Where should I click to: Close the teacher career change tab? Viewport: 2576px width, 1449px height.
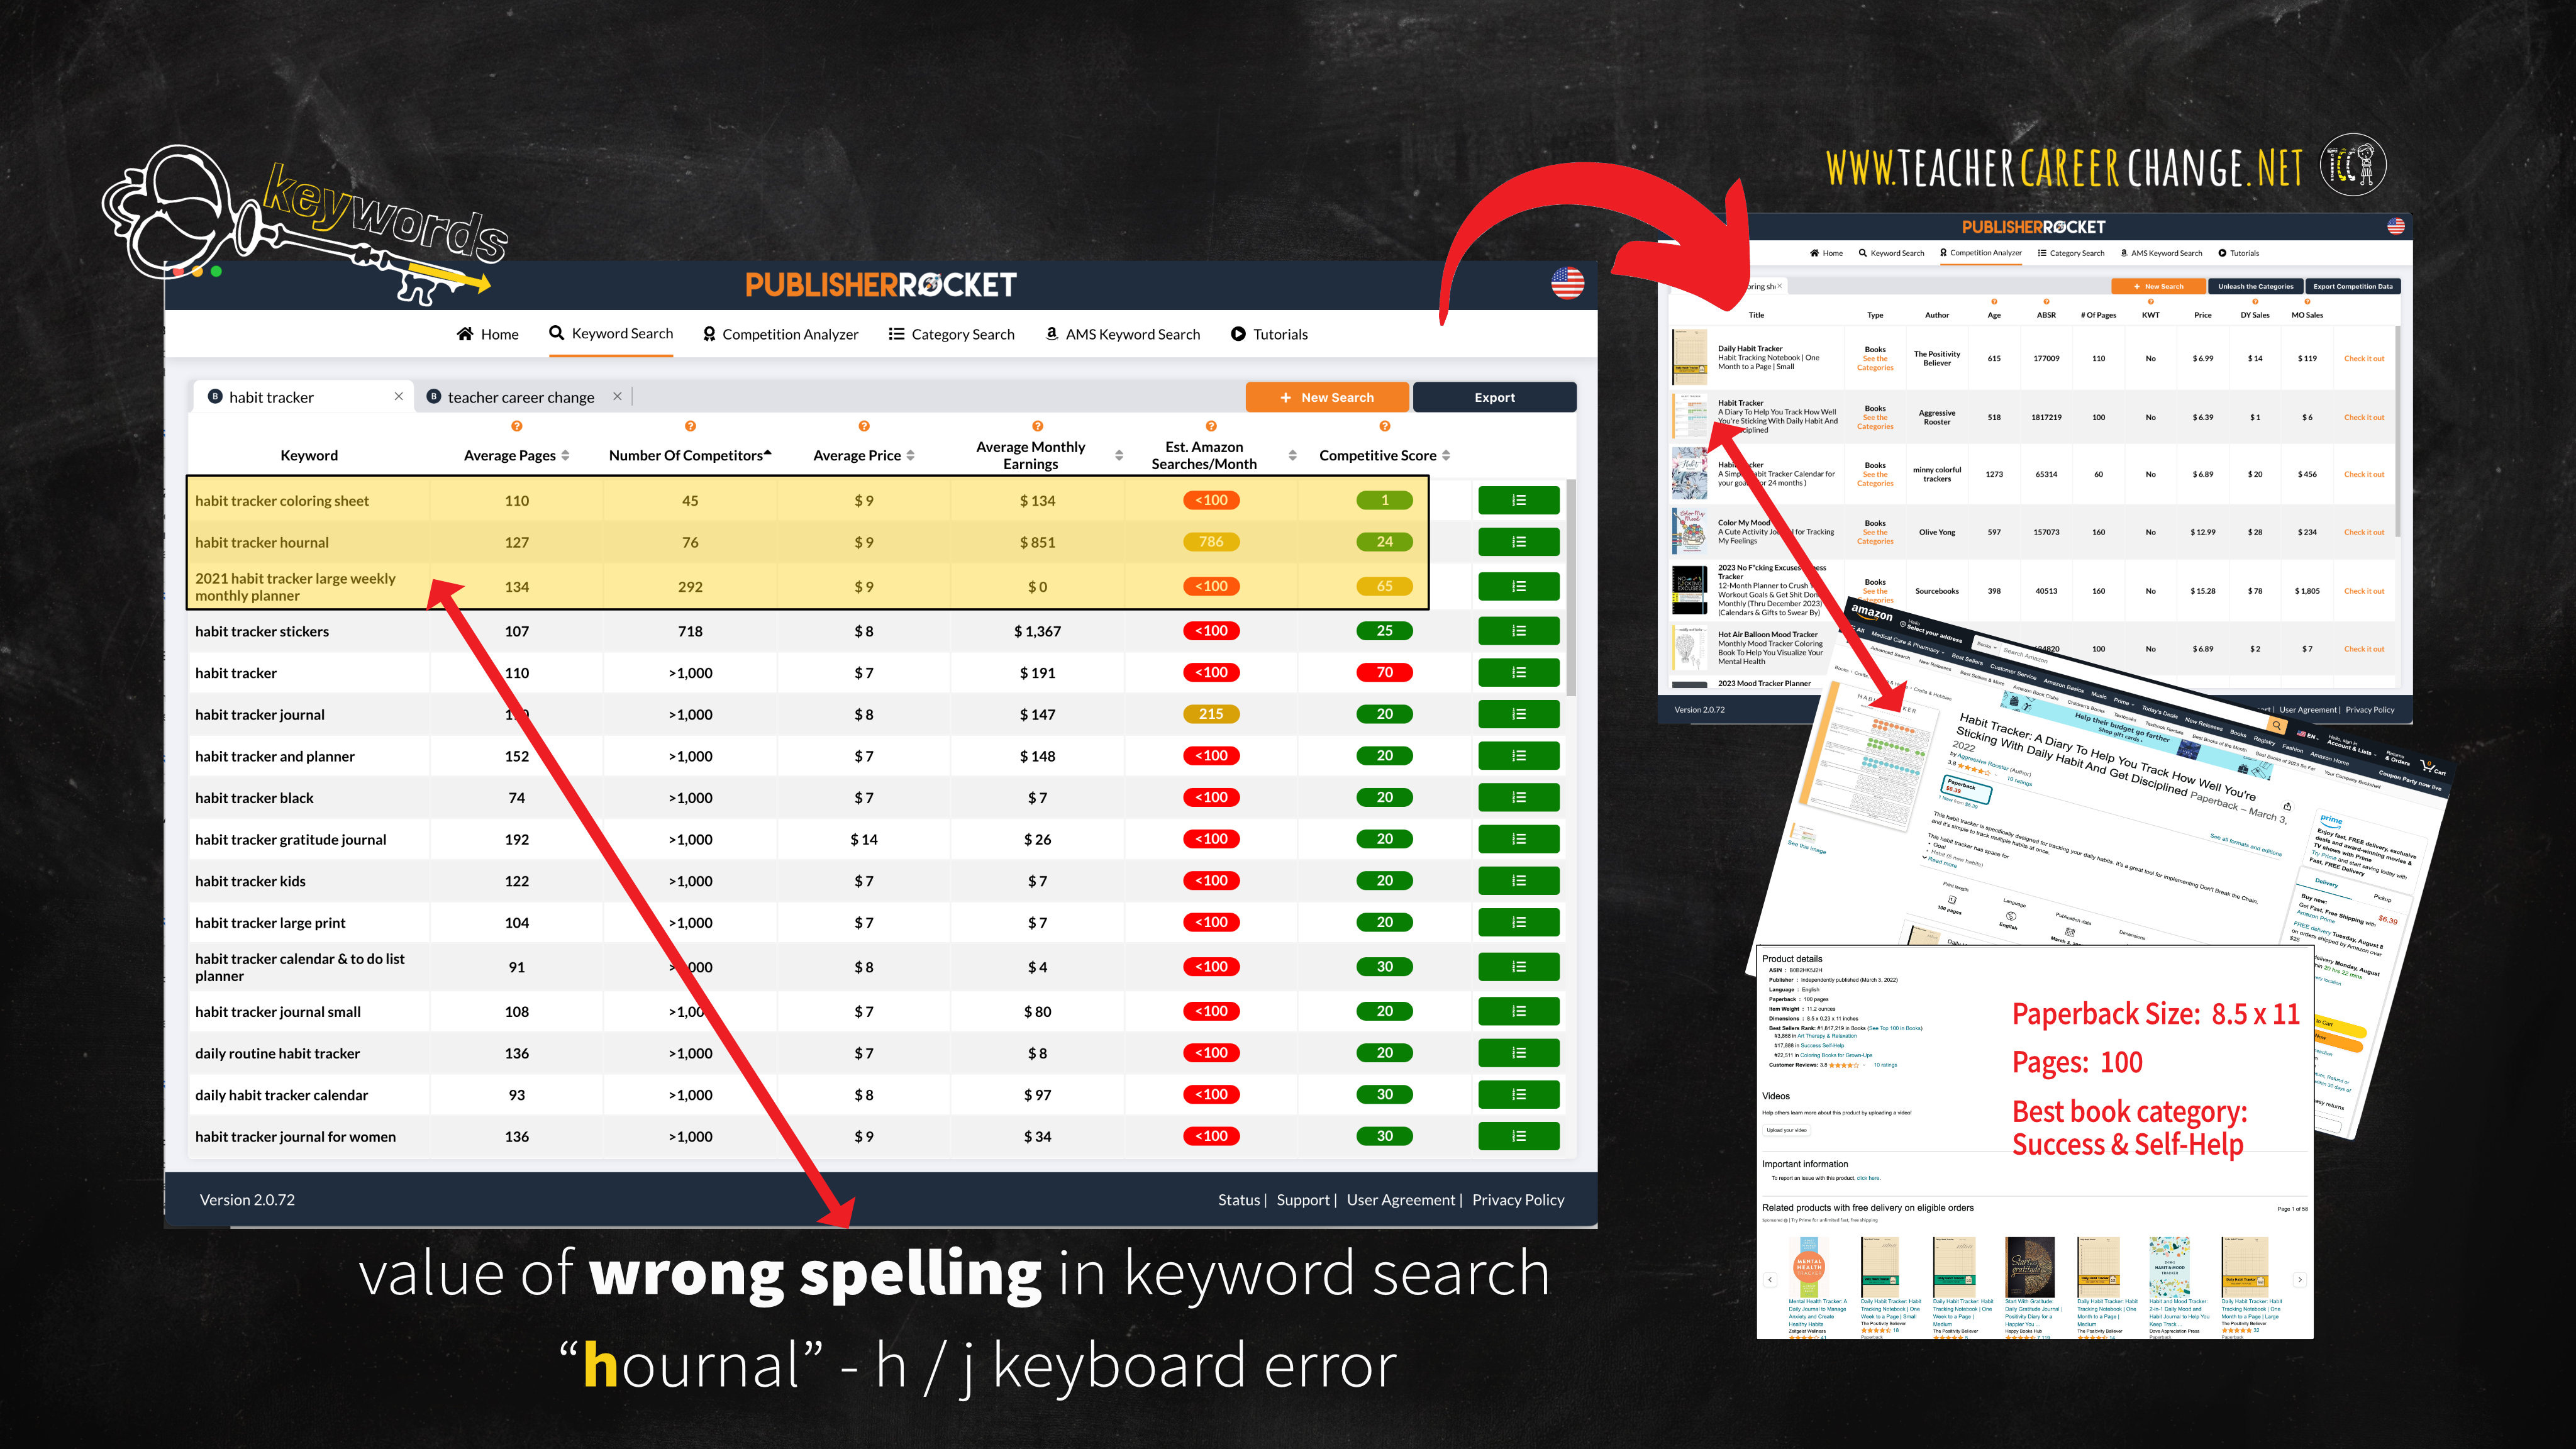pos(617,397)
